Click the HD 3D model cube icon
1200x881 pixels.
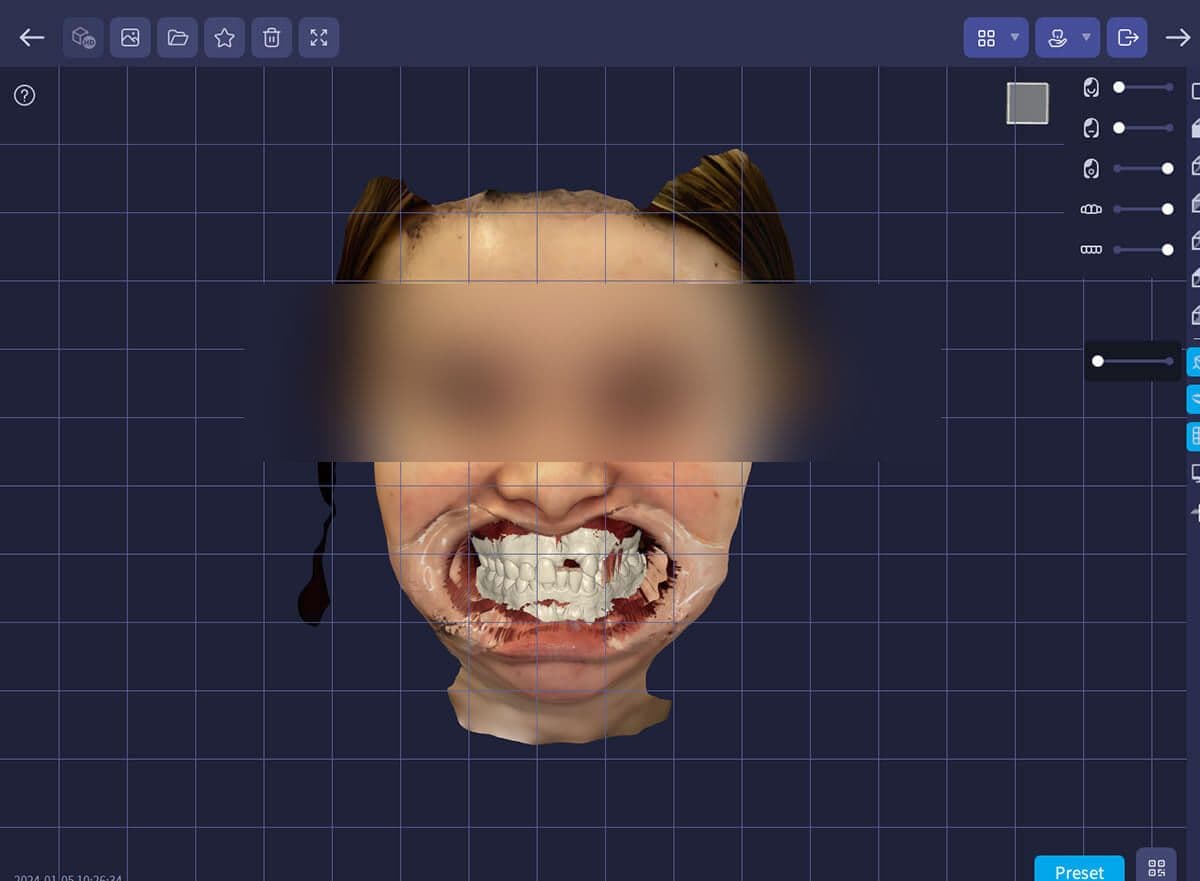(x=83, y=38)
